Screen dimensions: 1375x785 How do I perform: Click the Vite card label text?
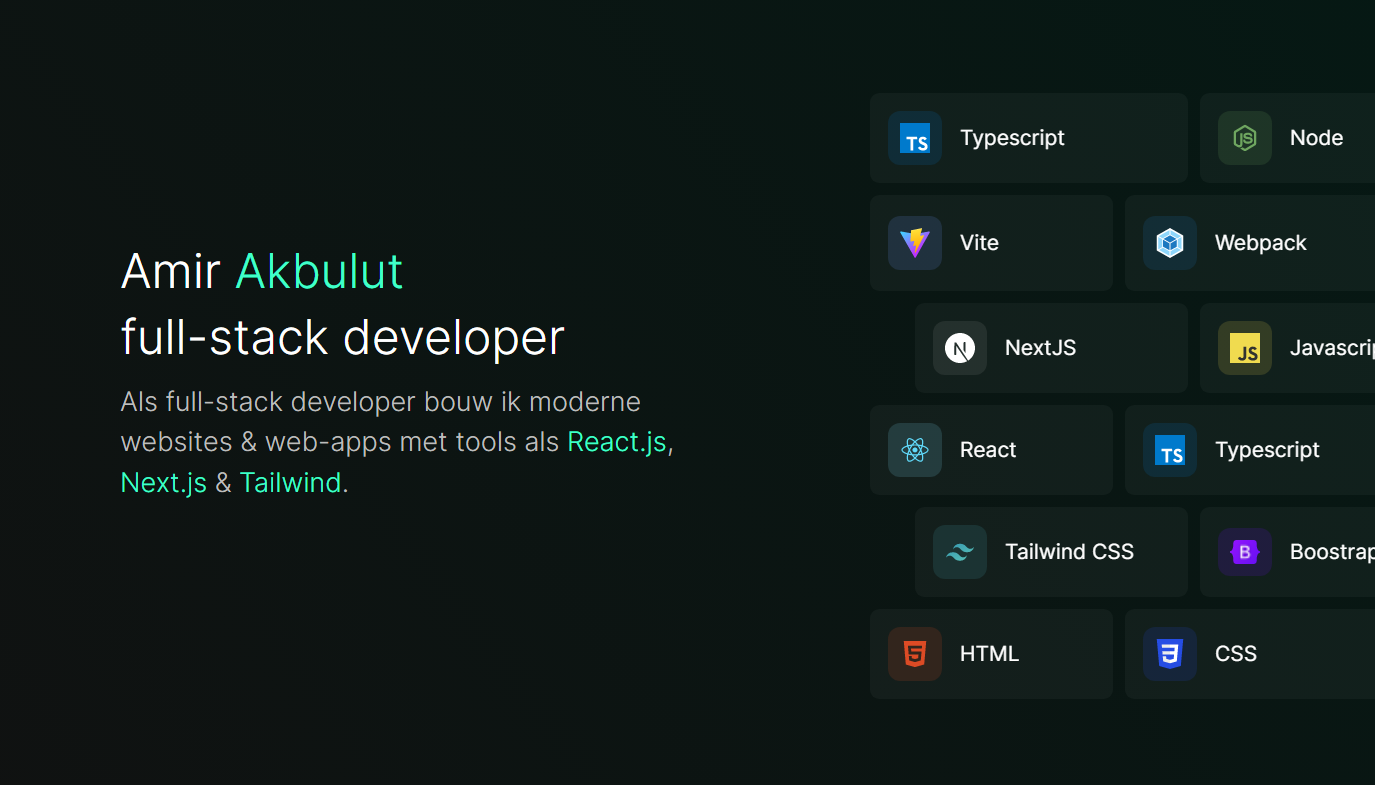pos(979,243)
